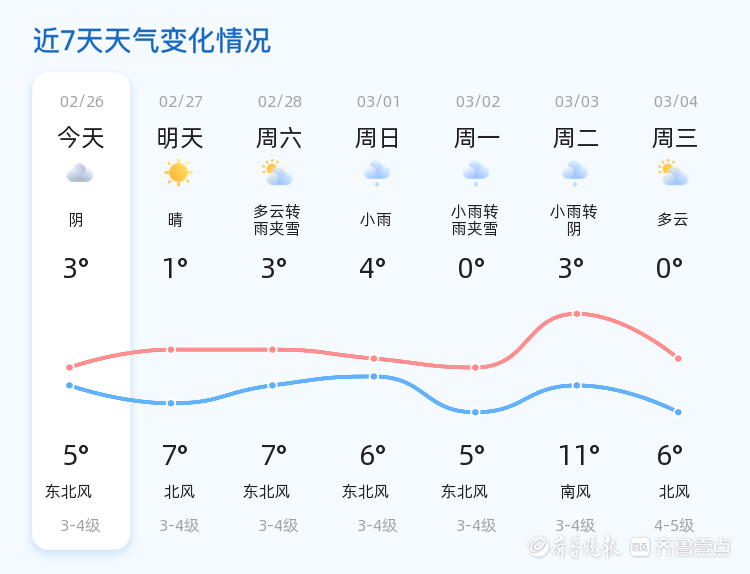This screenshot has height=574, width=750.
Task: Click the rain icon under 周二
Action: [575, 173]
